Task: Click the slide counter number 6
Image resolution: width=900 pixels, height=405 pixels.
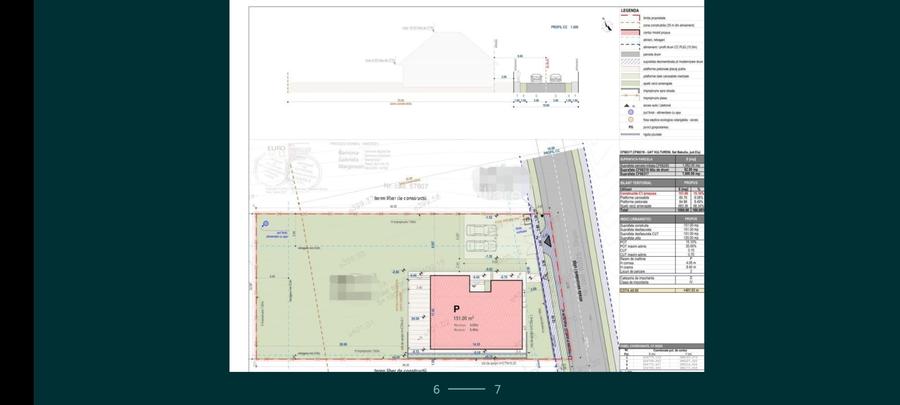Action: coord(436,390)
